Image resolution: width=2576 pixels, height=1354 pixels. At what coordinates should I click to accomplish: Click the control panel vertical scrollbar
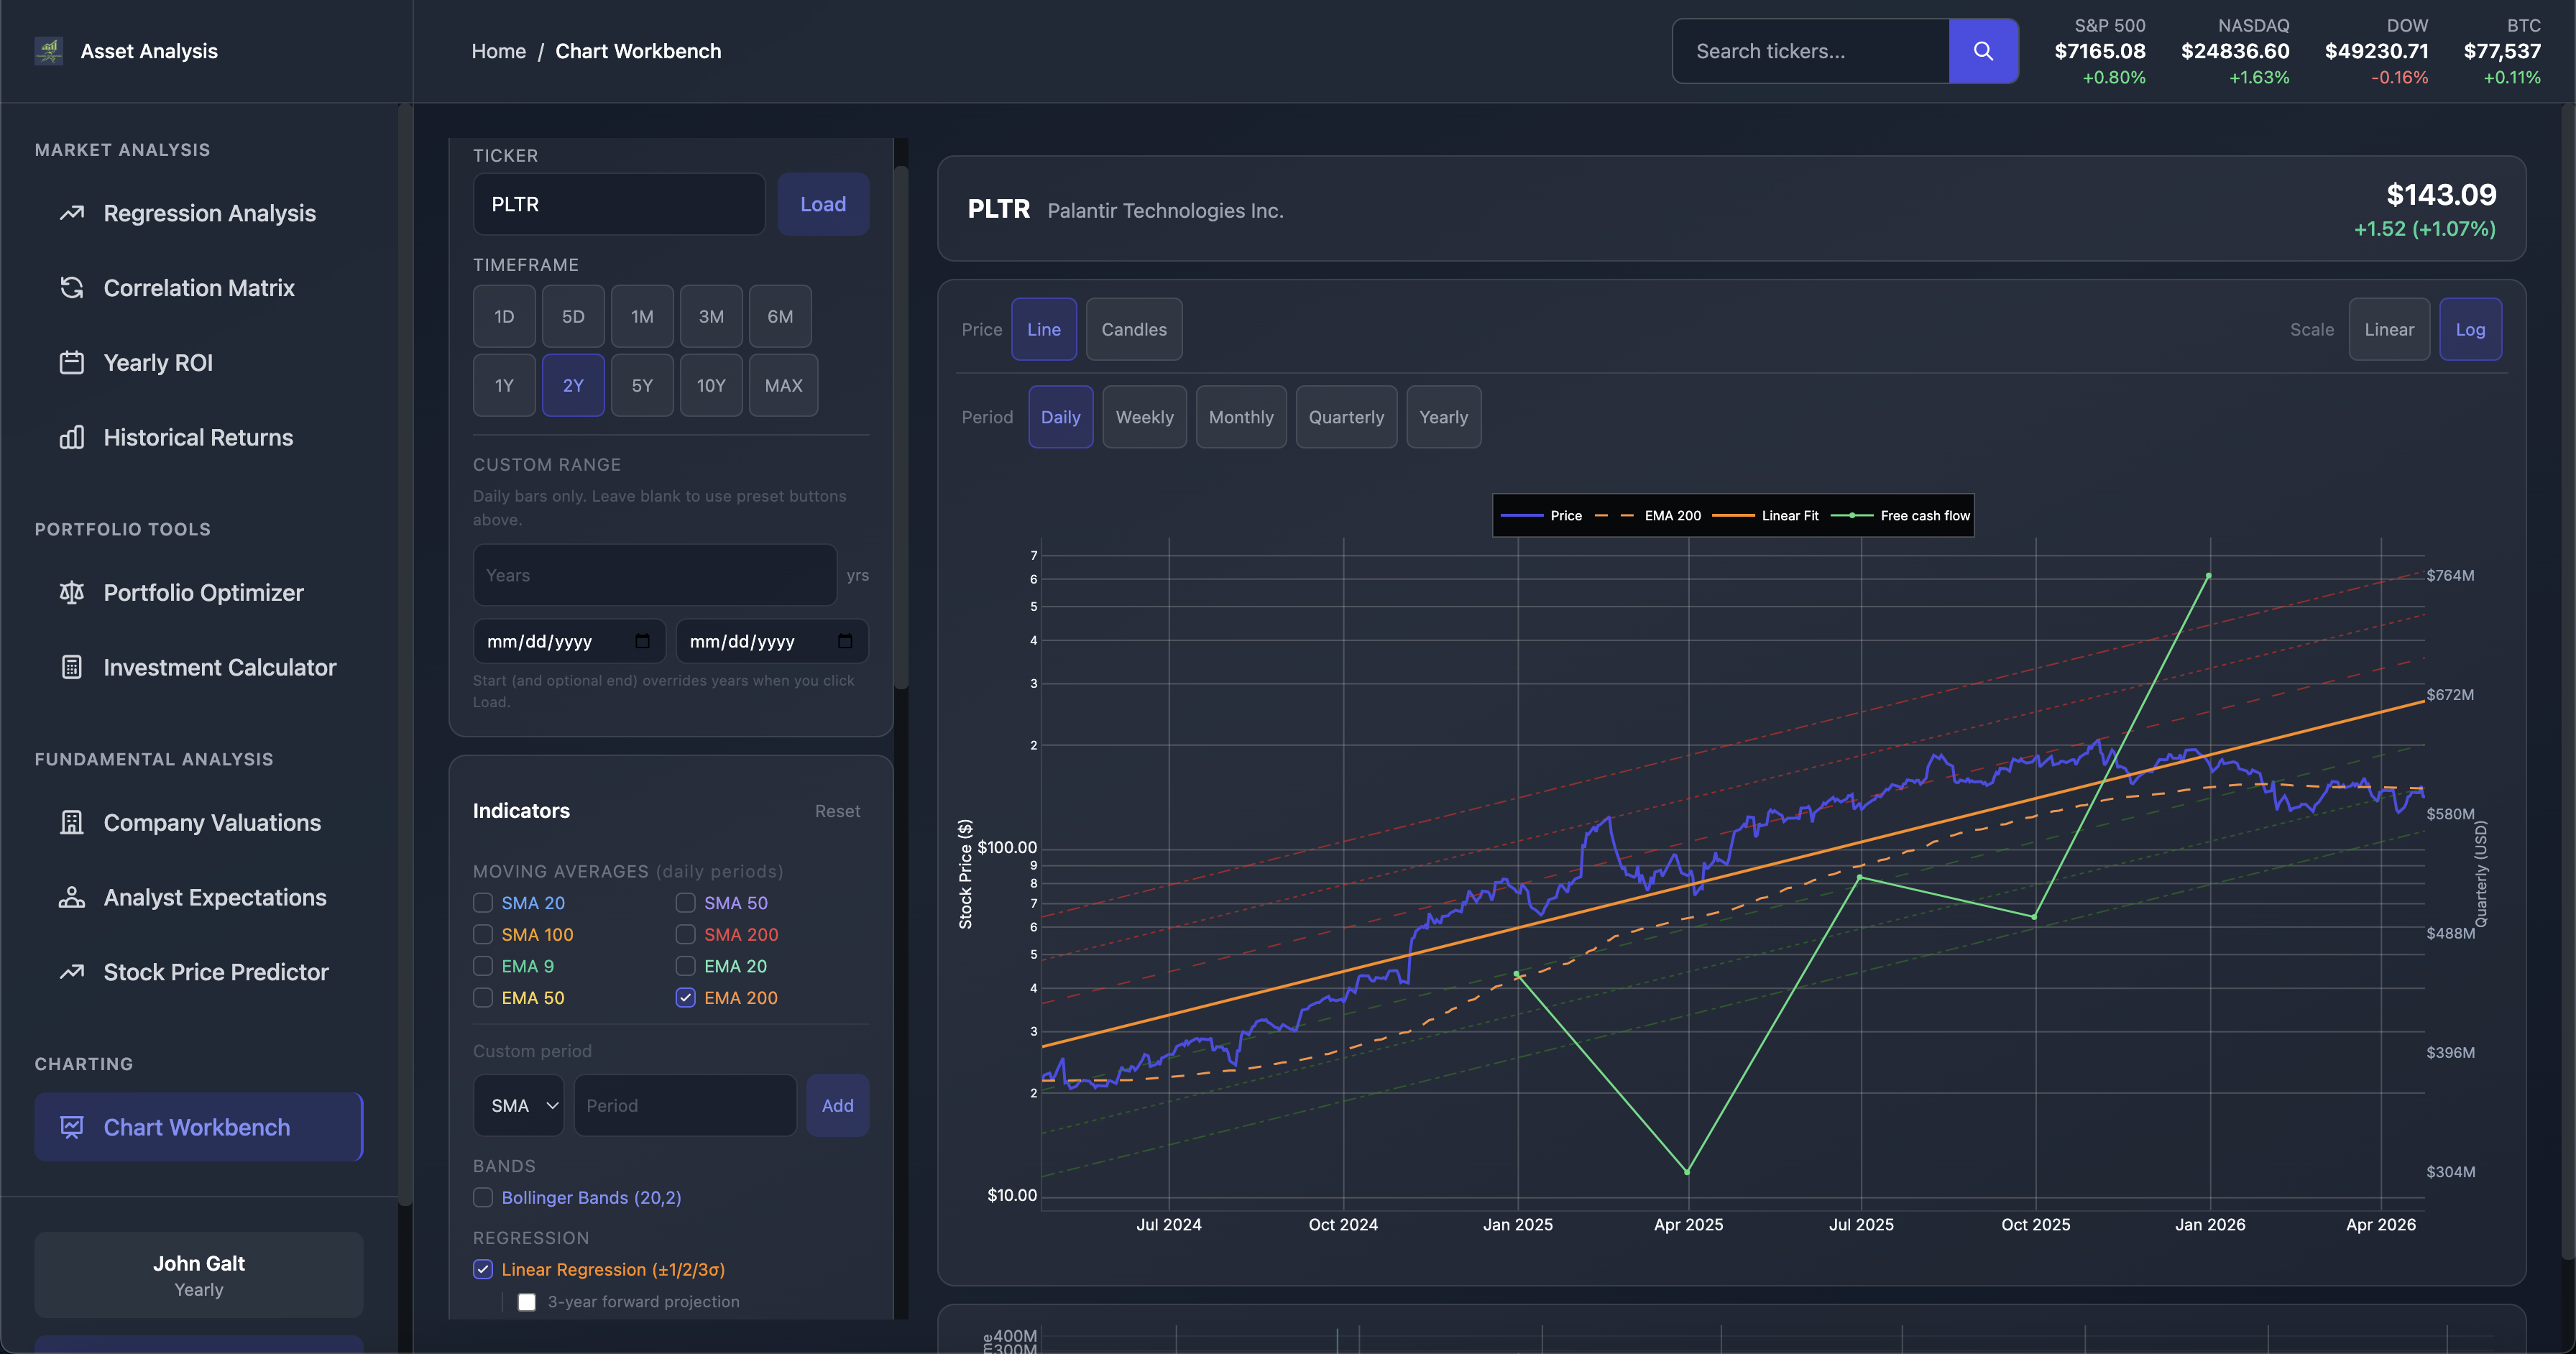[901, 428]
